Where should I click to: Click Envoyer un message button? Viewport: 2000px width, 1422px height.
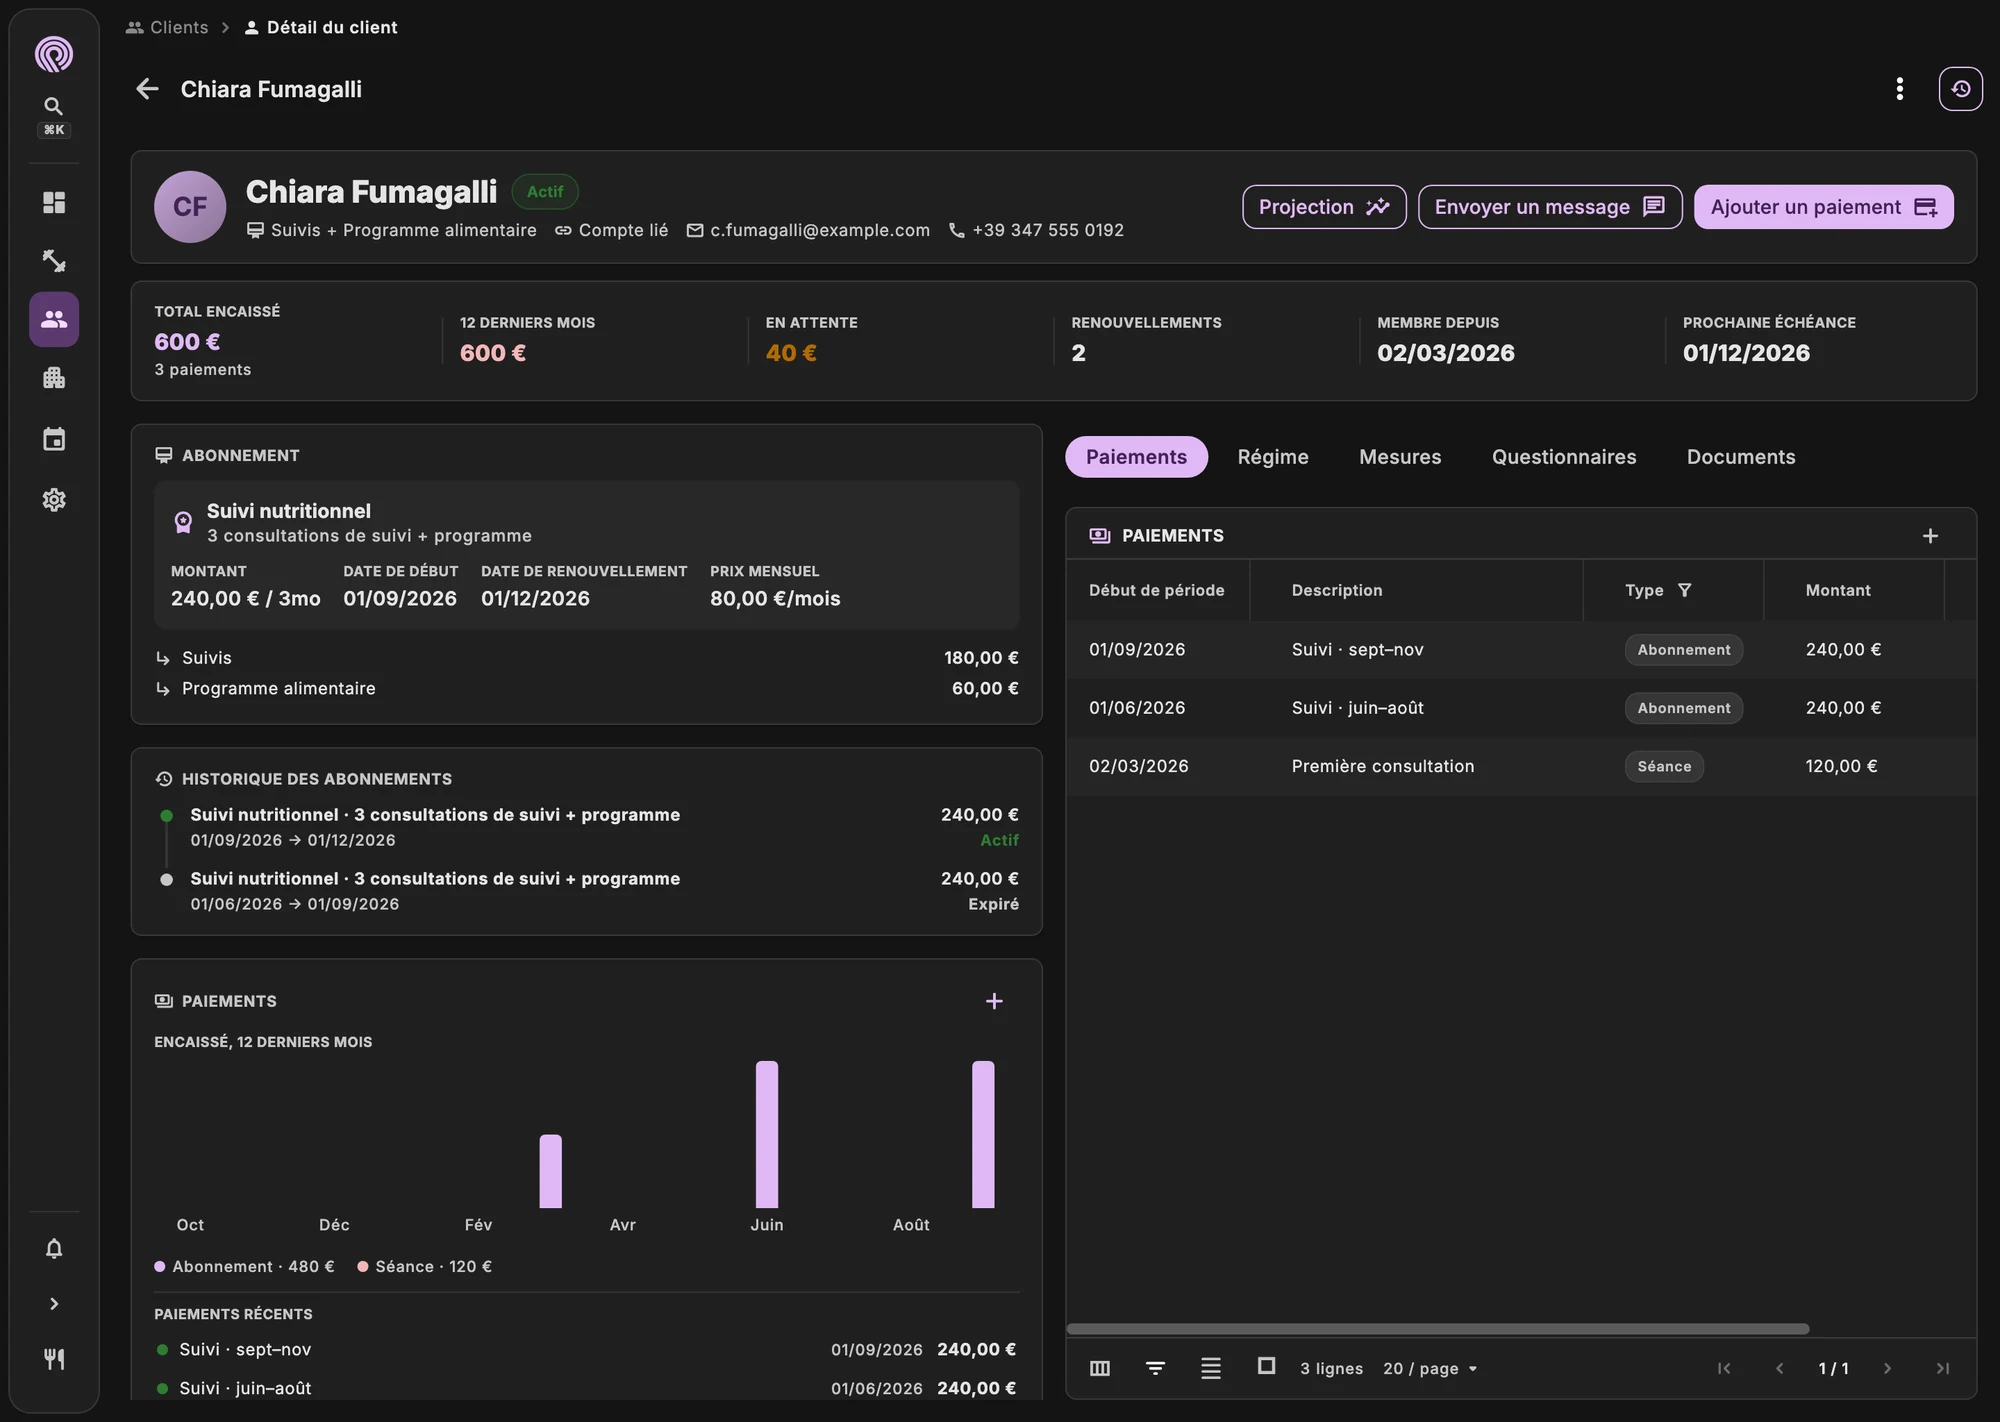[1550, 207]
